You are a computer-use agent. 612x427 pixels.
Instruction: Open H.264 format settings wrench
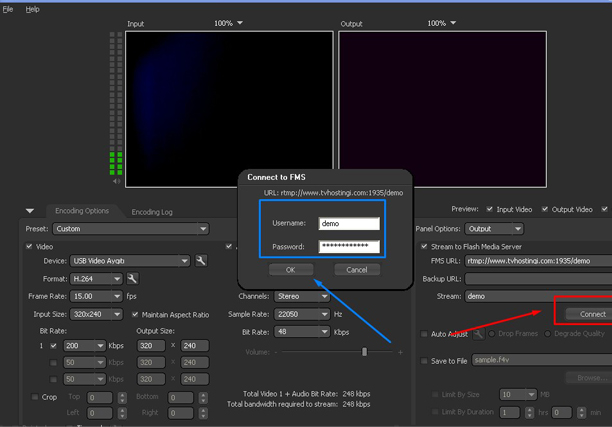click(x=132, y=279)
